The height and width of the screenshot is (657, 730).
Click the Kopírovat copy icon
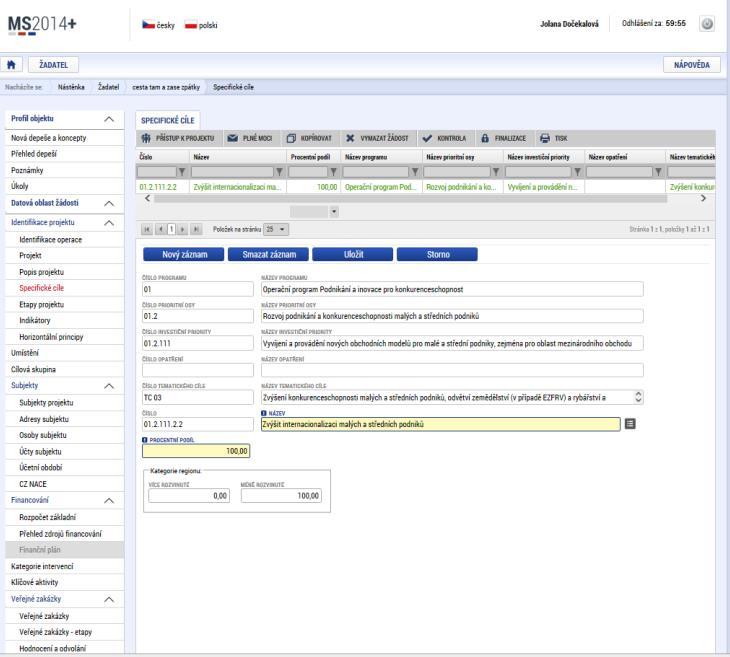291,138
